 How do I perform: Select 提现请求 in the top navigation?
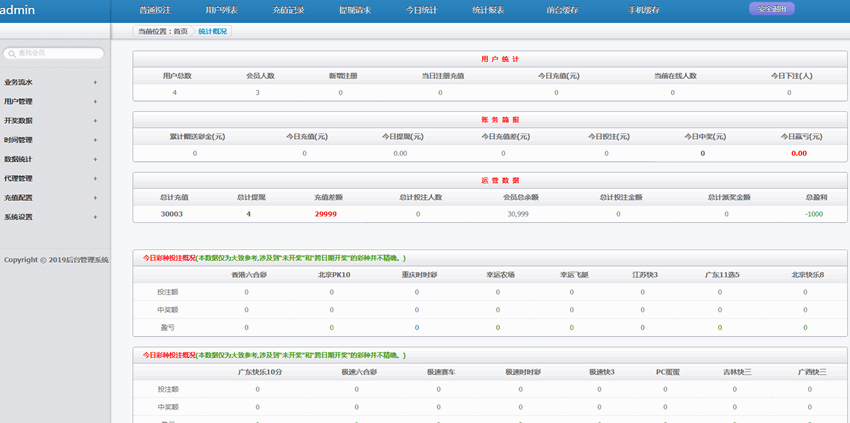click(355, 10)
